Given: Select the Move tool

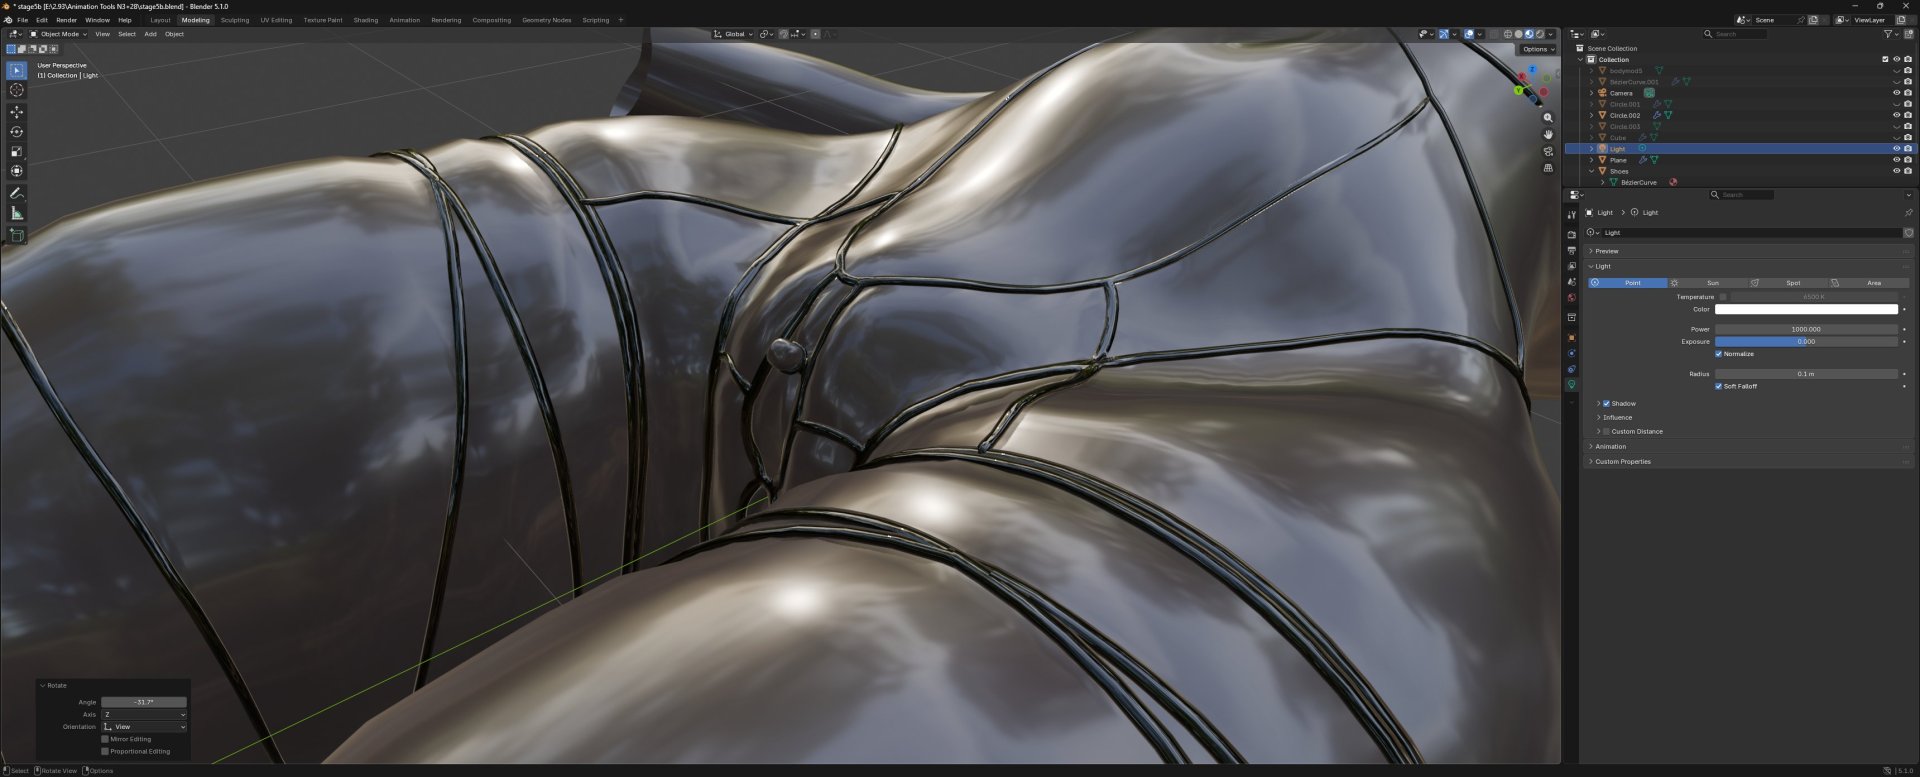Looking at the screenshot, I should point(16,112).
